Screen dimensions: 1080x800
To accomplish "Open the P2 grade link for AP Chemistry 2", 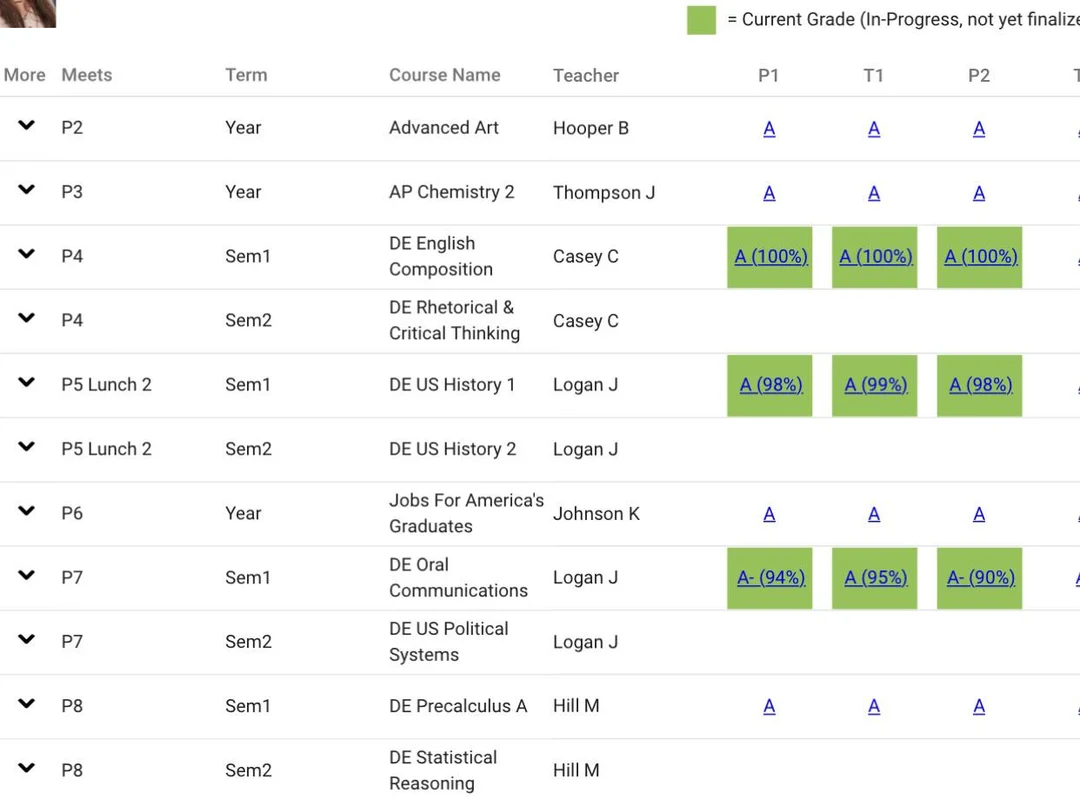I will (x=978, y=192).
